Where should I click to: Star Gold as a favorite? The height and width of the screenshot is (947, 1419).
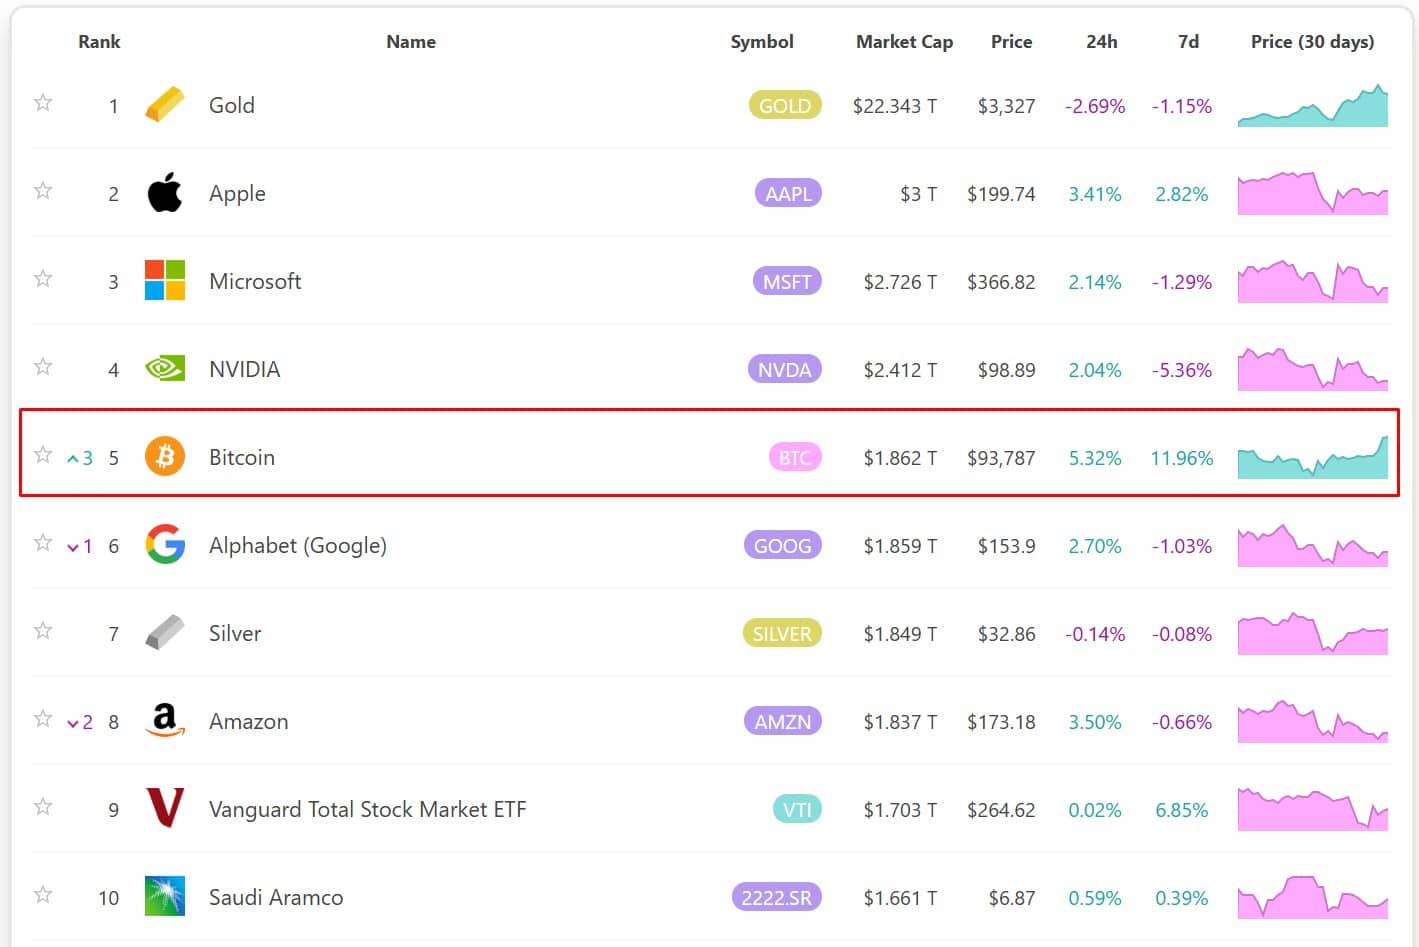coord(43,103)
